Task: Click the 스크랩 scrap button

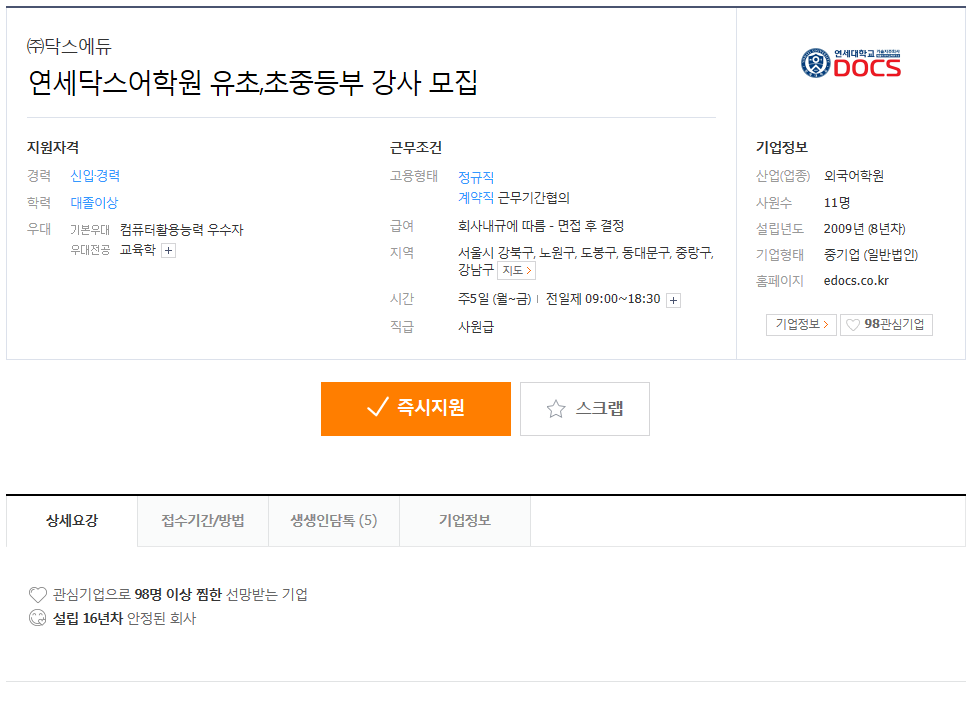Action: tap(585, 409)
